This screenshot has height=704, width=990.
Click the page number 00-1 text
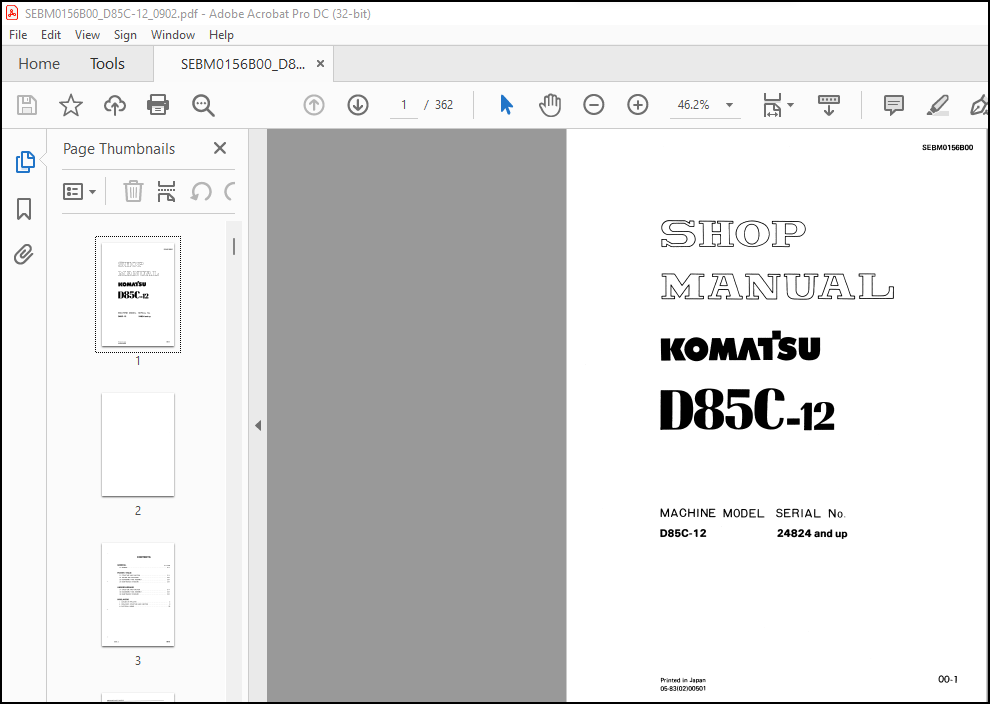948,679
